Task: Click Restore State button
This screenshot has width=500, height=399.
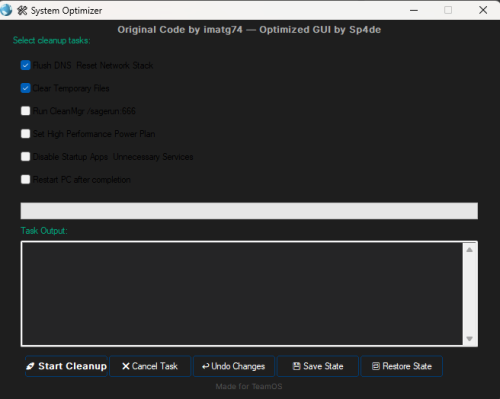Action: pos(402,366)
